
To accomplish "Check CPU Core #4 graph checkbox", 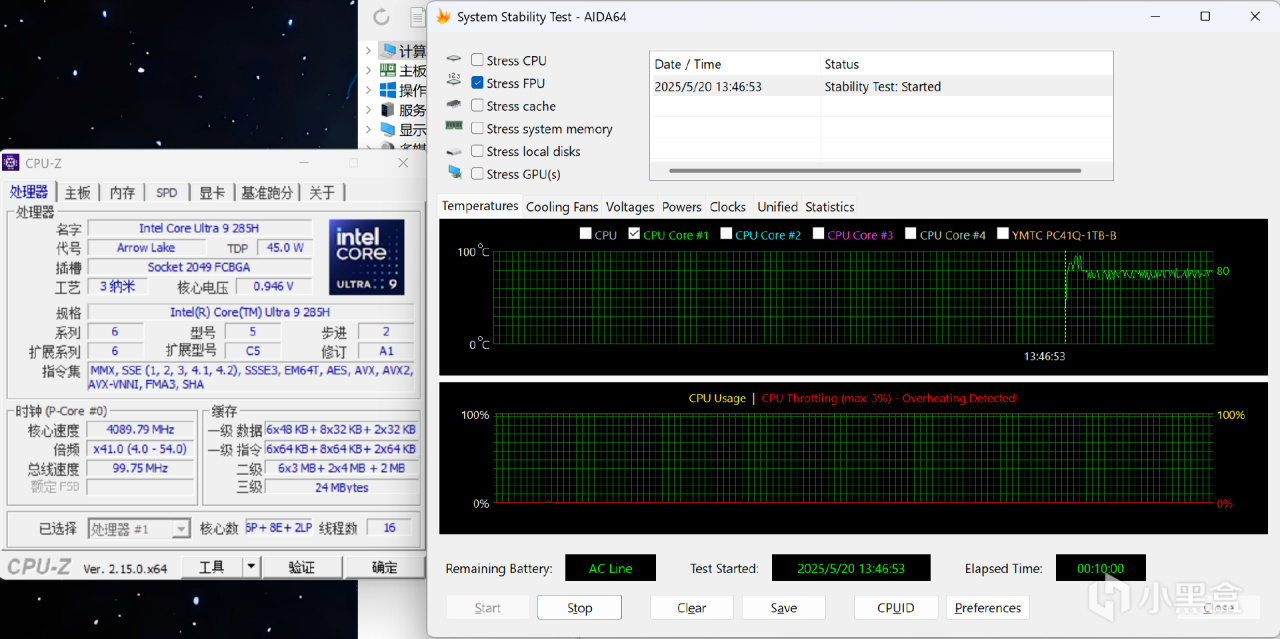I will coord(911,234).
